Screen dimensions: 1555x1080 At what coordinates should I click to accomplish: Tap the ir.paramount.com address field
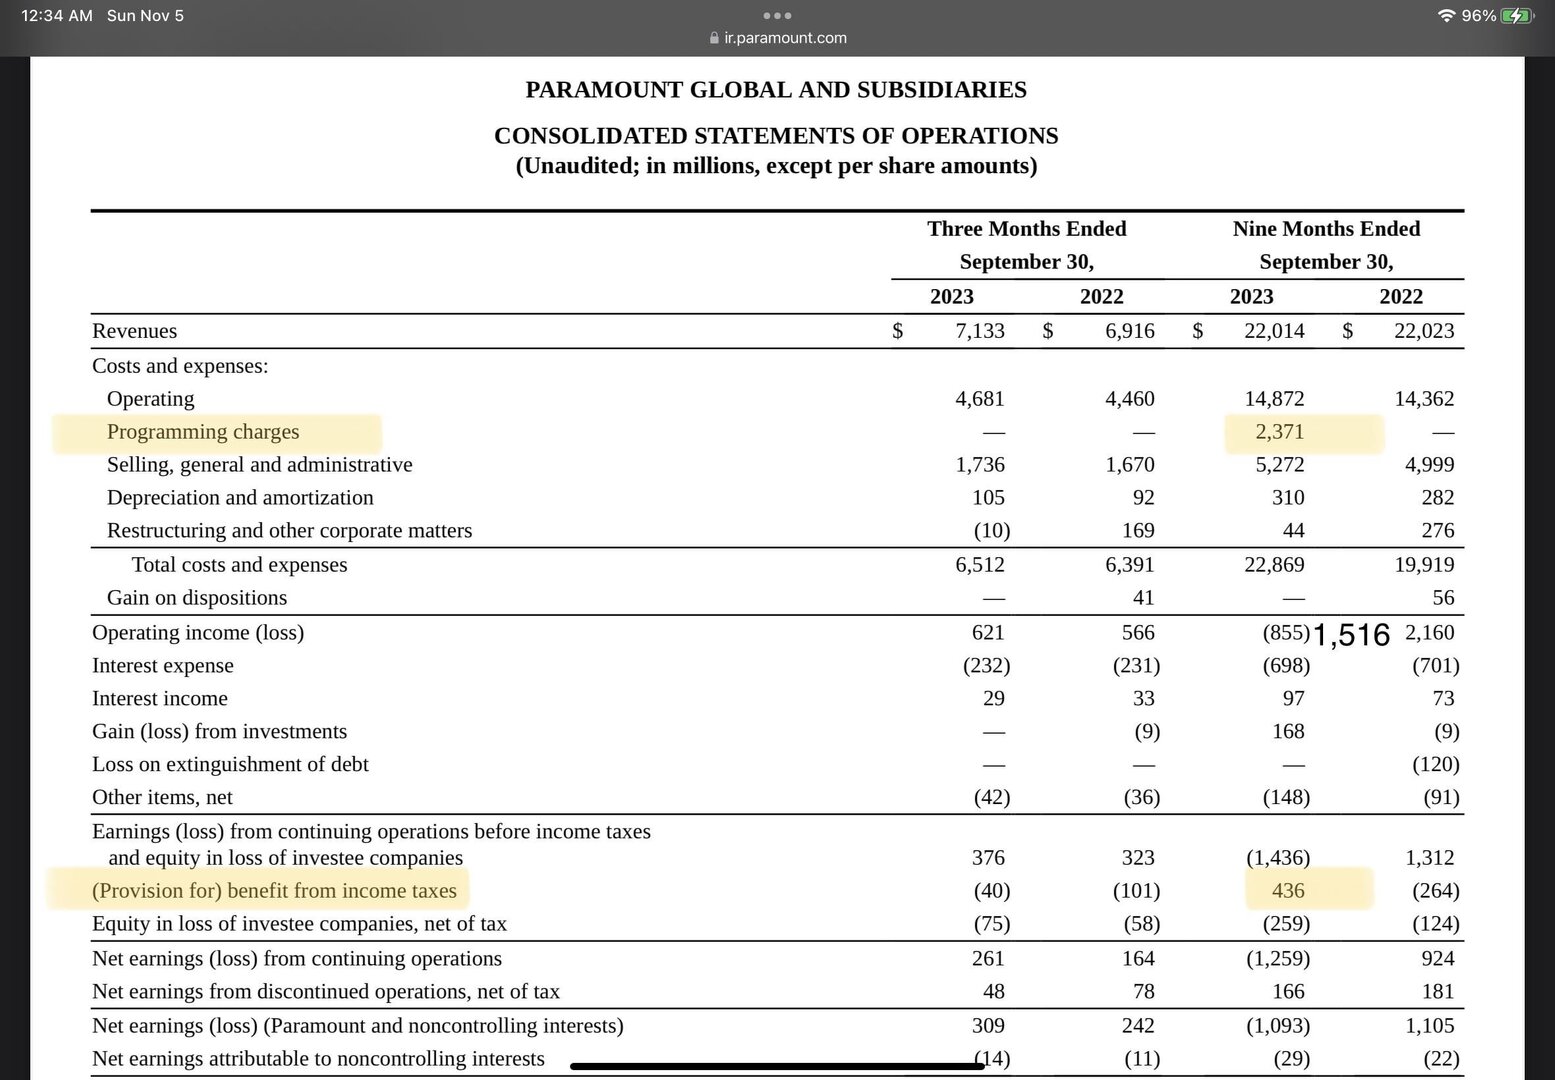[784, 38]
